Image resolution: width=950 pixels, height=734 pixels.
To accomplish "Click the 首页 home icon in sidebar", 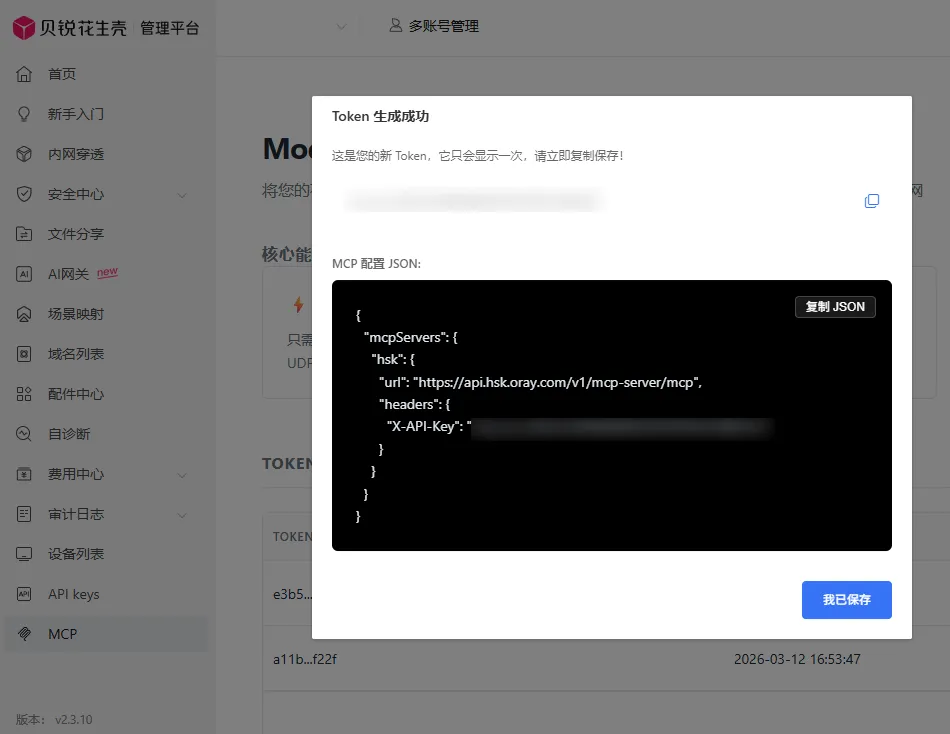I will click(x=25, y=74).
